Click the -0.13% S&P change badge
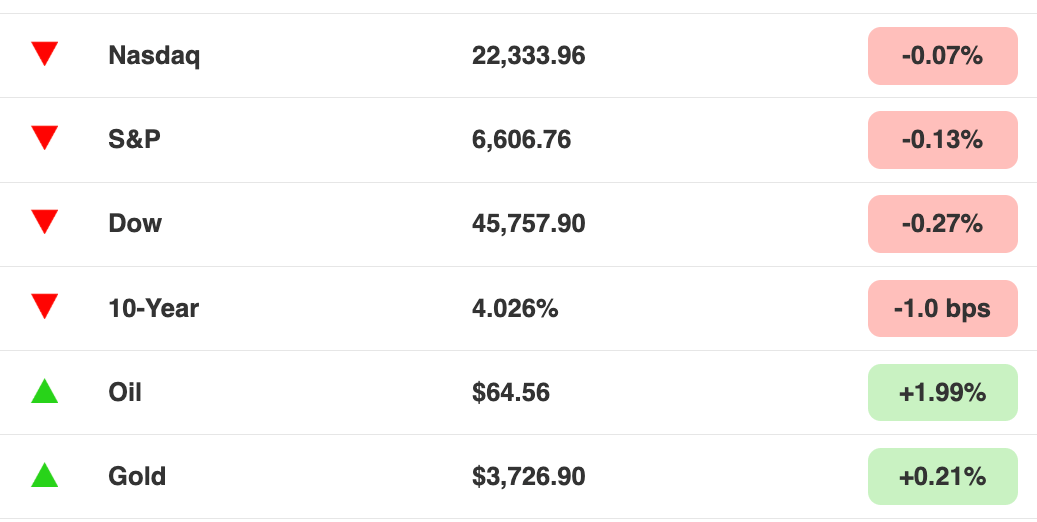 (x=942, y=140)
